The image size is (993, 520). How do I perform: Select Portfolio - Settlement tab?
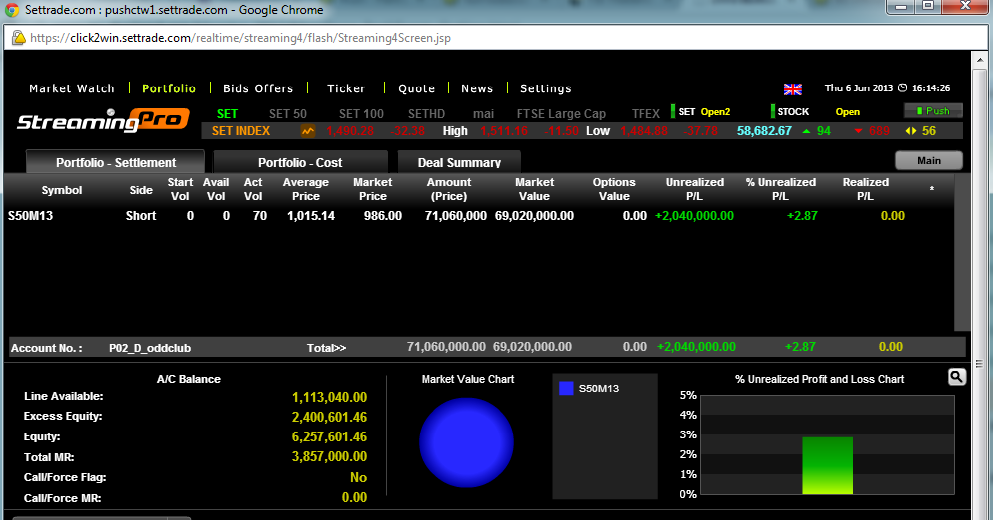coord(115,162)
